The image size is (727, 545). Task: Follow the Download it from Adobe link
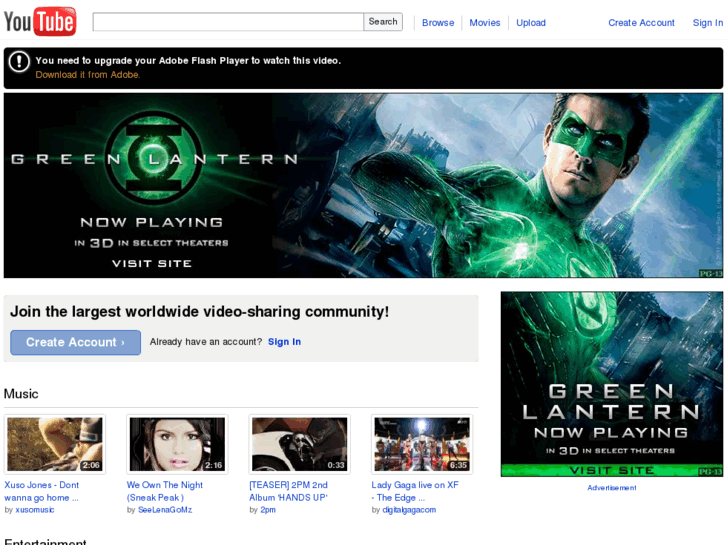pyautogui.click(x=88, y=75)
